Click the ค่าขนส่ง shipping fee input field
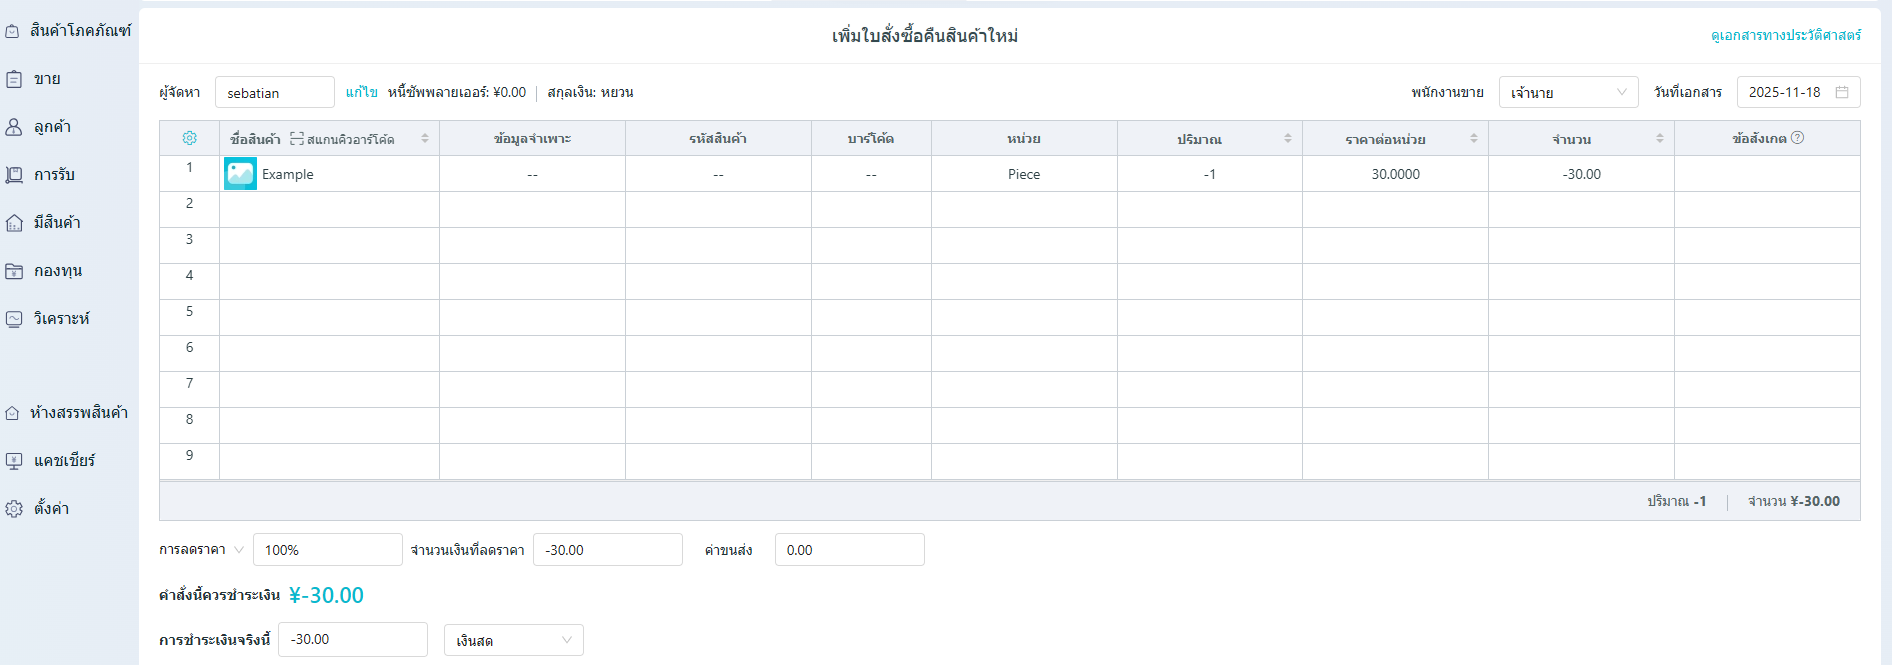The image size is (1892, 665). pos(849,550)
